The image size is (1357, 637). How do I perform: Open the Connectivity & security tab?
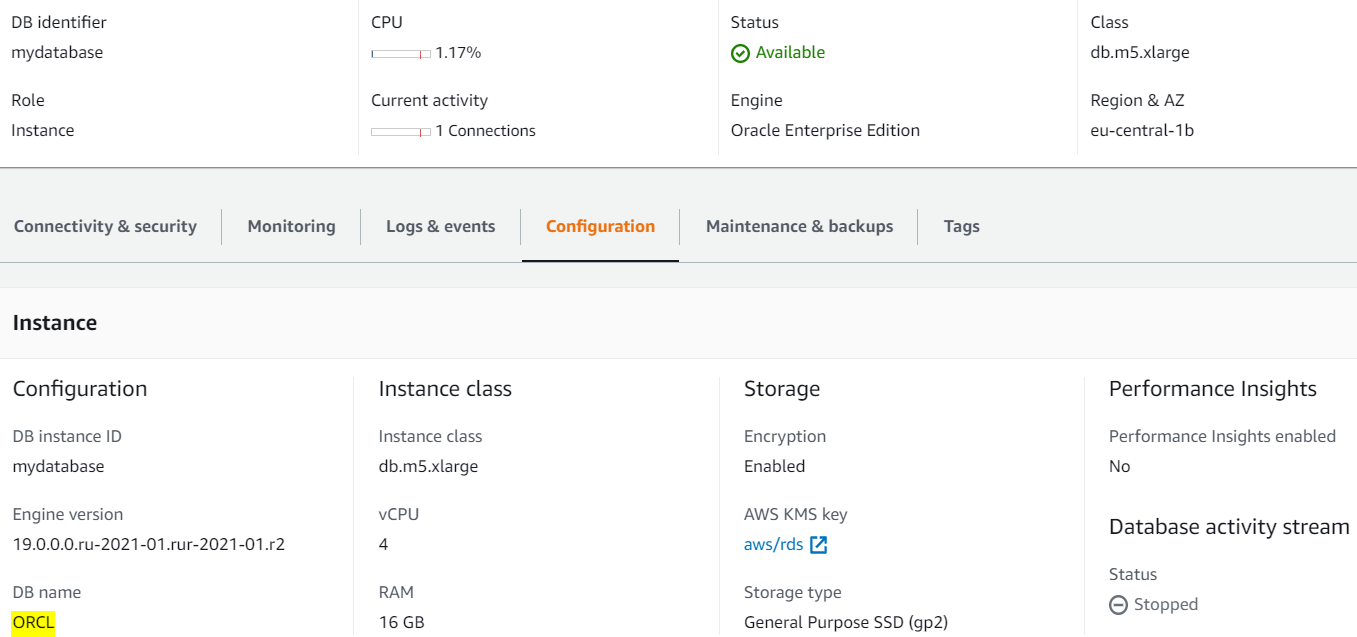click(105, 226)
